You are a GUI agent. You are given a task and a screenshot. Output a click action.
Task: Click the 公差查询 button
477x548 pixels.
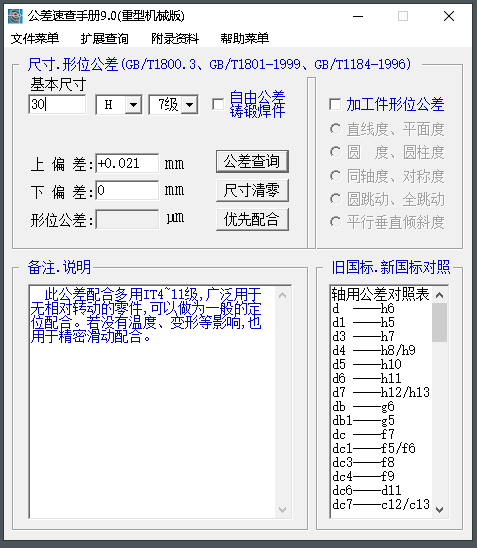pos(252,161)
